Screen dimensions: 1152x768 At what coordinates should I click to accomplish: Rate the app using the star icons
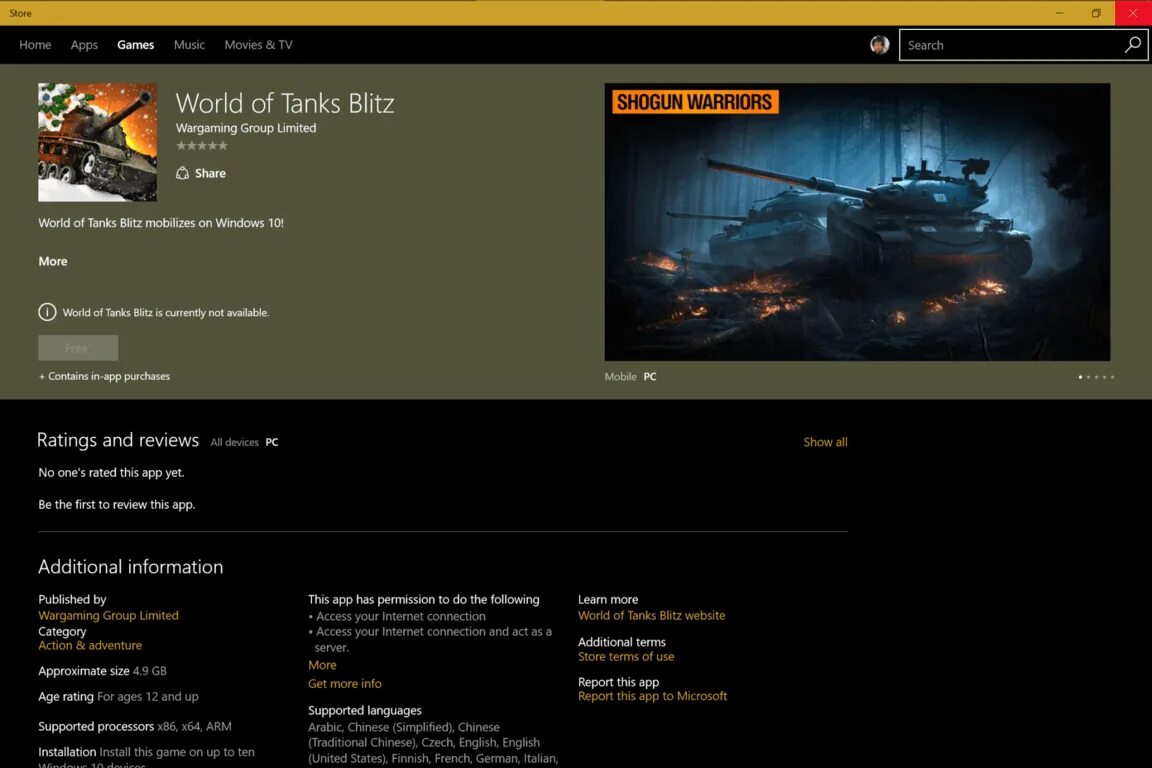pyautogui.click(x=201, y=145)
